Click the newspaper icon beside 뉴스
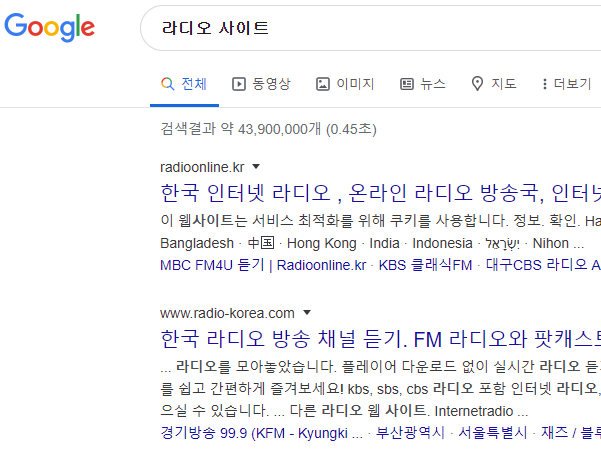Screen dimensions: 601x451 tap(407, 84)
